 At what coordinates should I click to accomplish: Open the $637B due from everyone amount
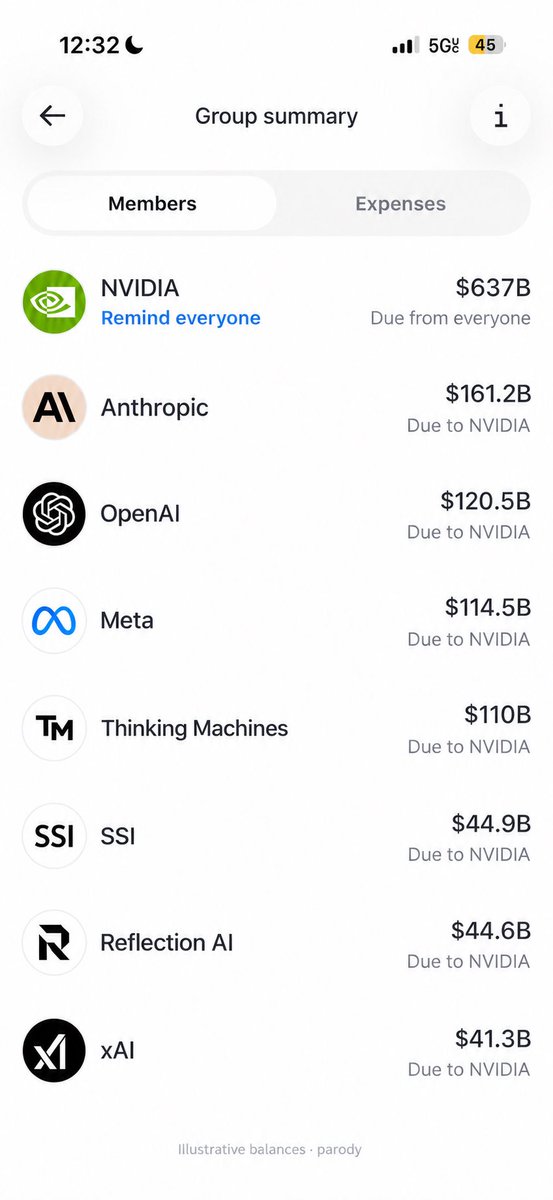pyautogui.click(x=493, y=288)
